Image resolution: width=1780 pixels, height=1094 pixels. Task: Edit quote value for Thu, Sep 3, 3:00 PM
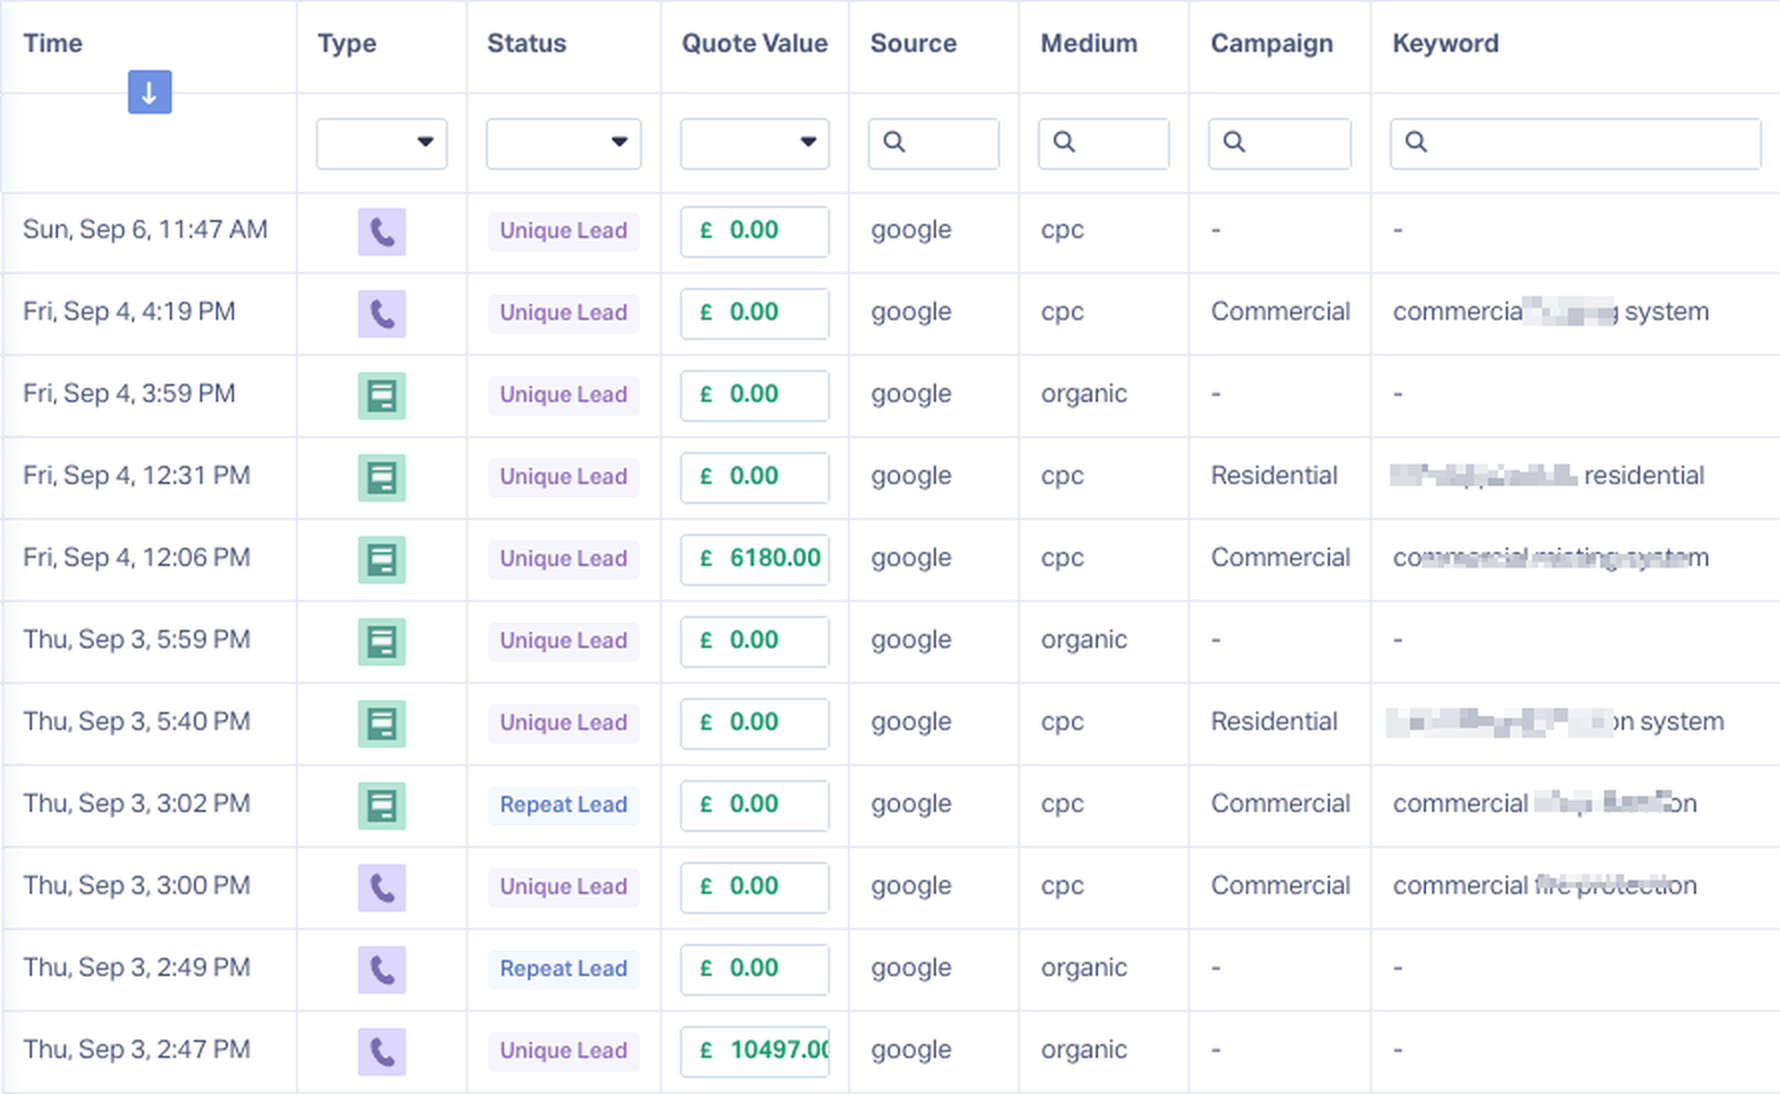point(755,887)
